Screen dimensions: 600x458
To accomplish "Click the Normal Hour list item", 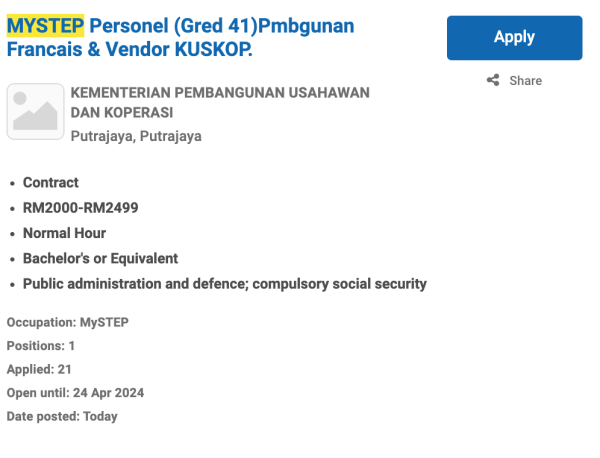I will pos(64,233).
